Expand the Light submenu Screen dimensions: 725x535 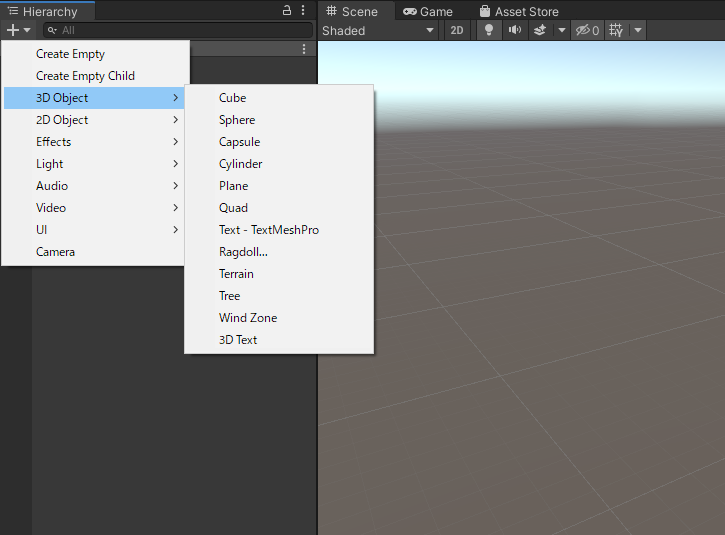tap(94, 164)
